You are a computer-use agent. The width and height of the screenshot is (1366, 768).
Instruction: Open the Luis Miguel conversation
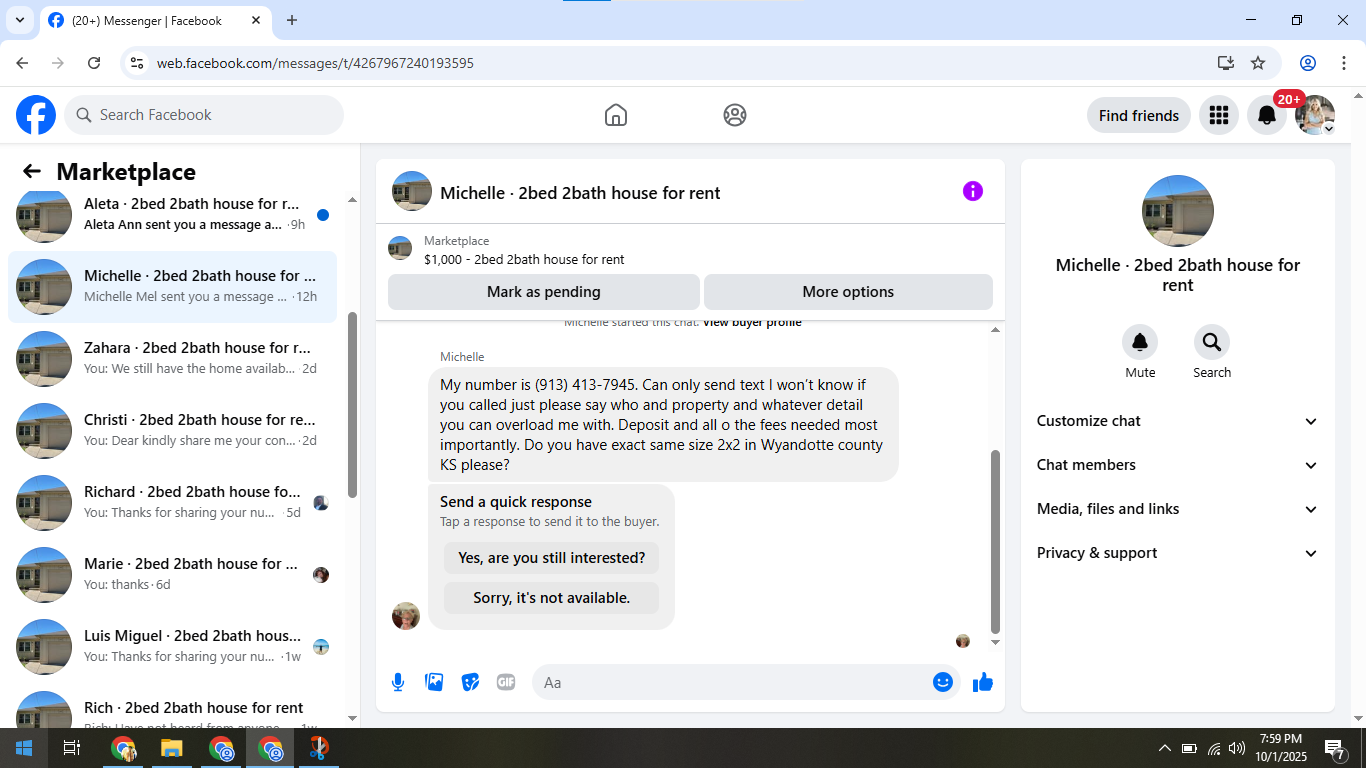pyautogui.click(x=173, y=647)
